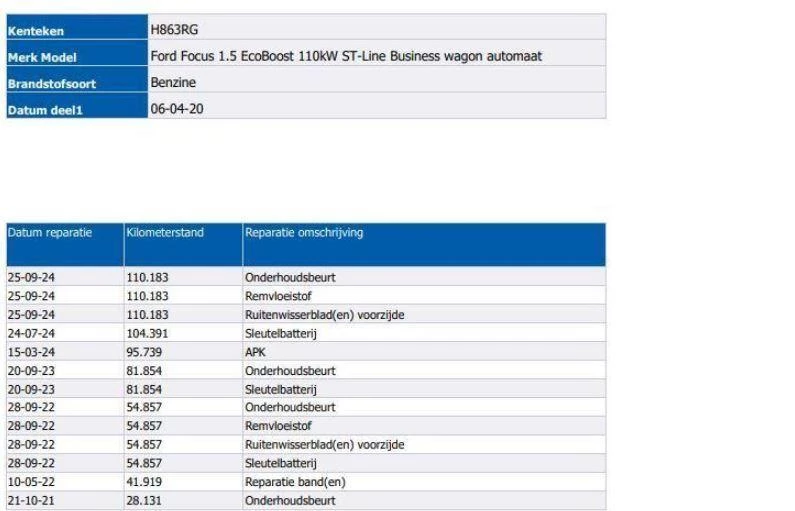Click the Datum reparatie column header
Viewport: 795px width, 511px height.
(x=65, y=244)
